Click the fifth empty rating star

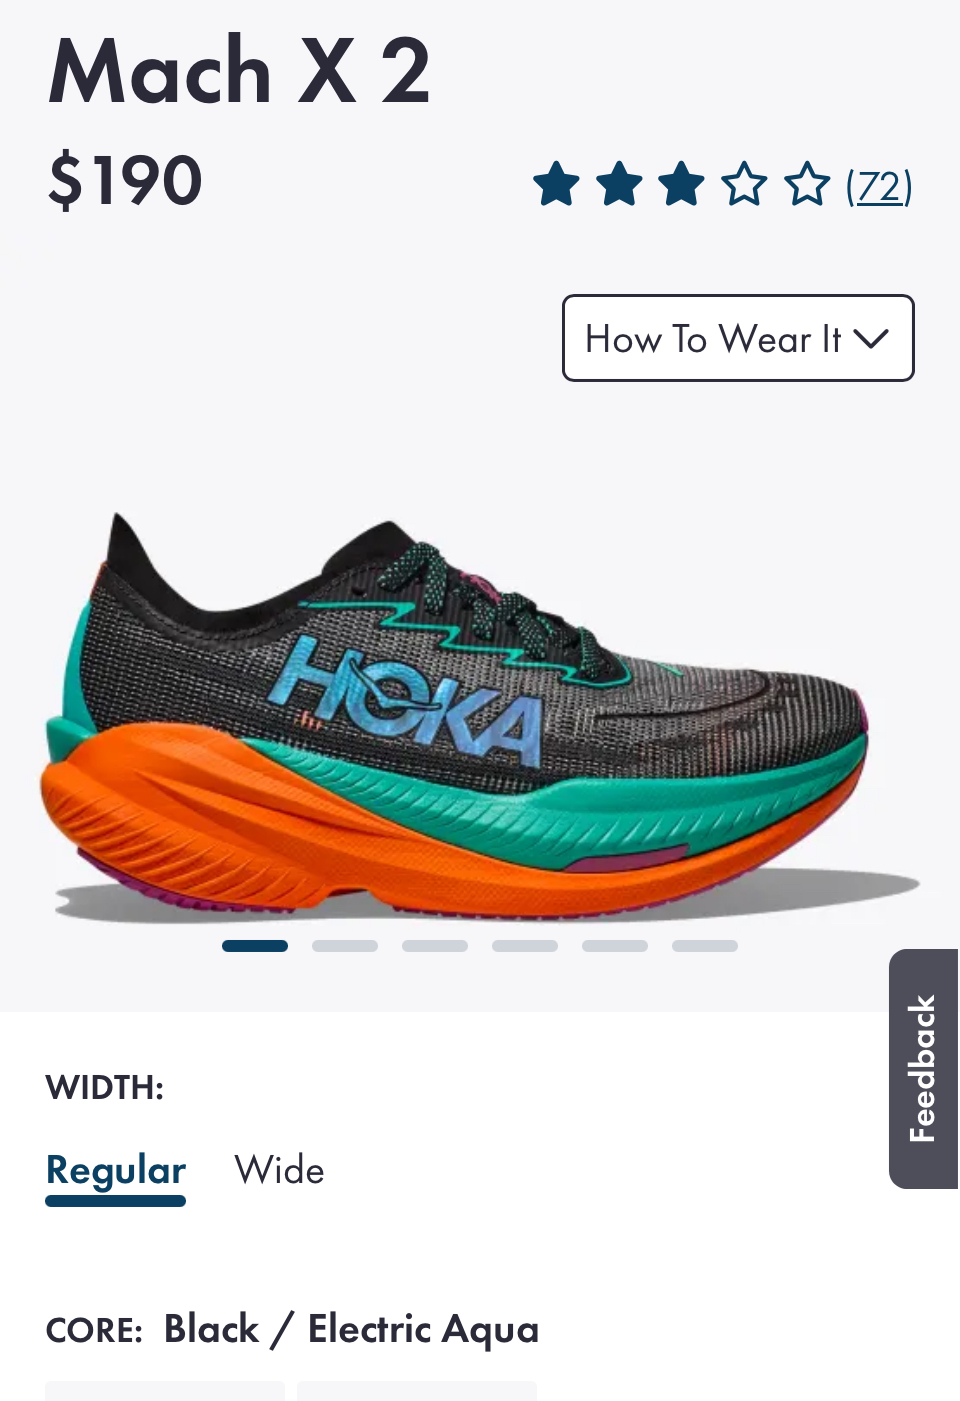coord(807,185)
